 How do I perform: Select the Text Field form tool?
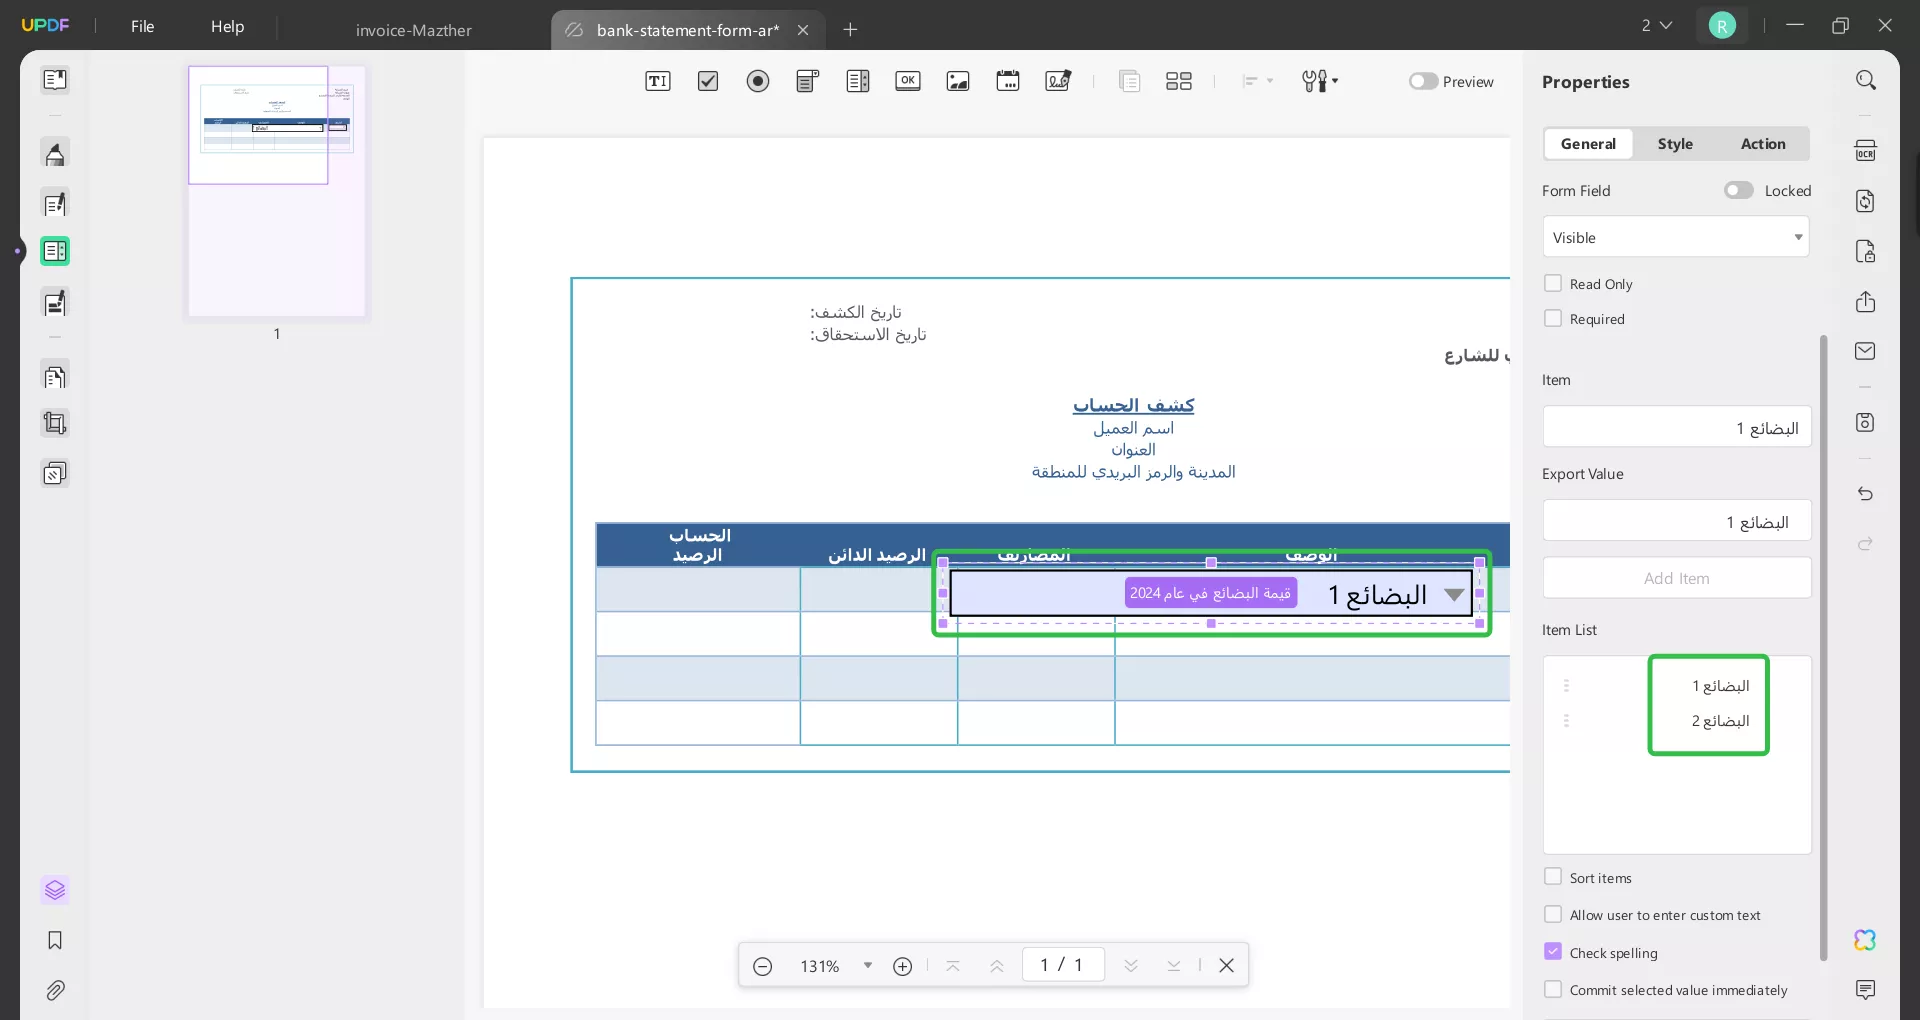[658, 81]
